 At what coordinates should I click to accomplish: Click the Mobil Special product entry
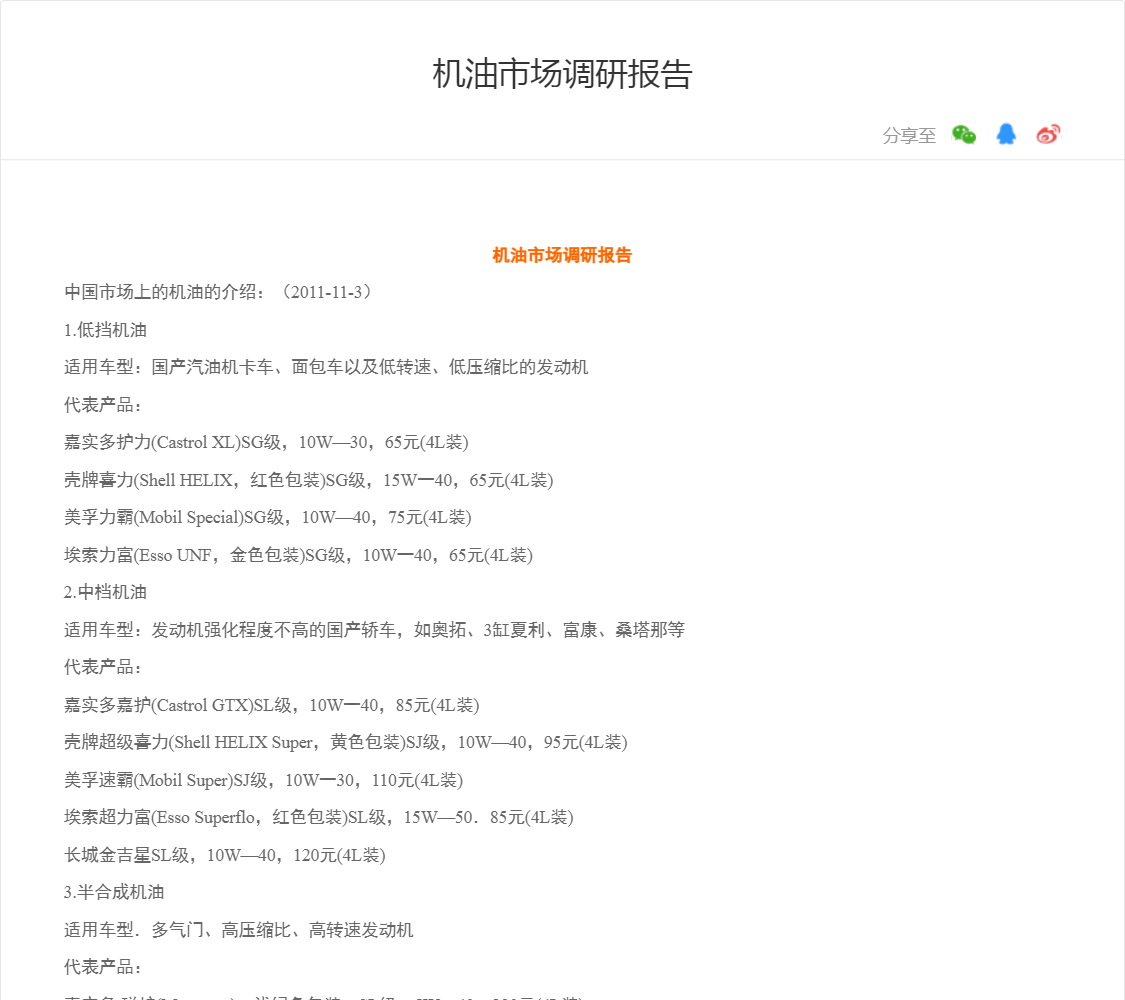tap(267, 517)
